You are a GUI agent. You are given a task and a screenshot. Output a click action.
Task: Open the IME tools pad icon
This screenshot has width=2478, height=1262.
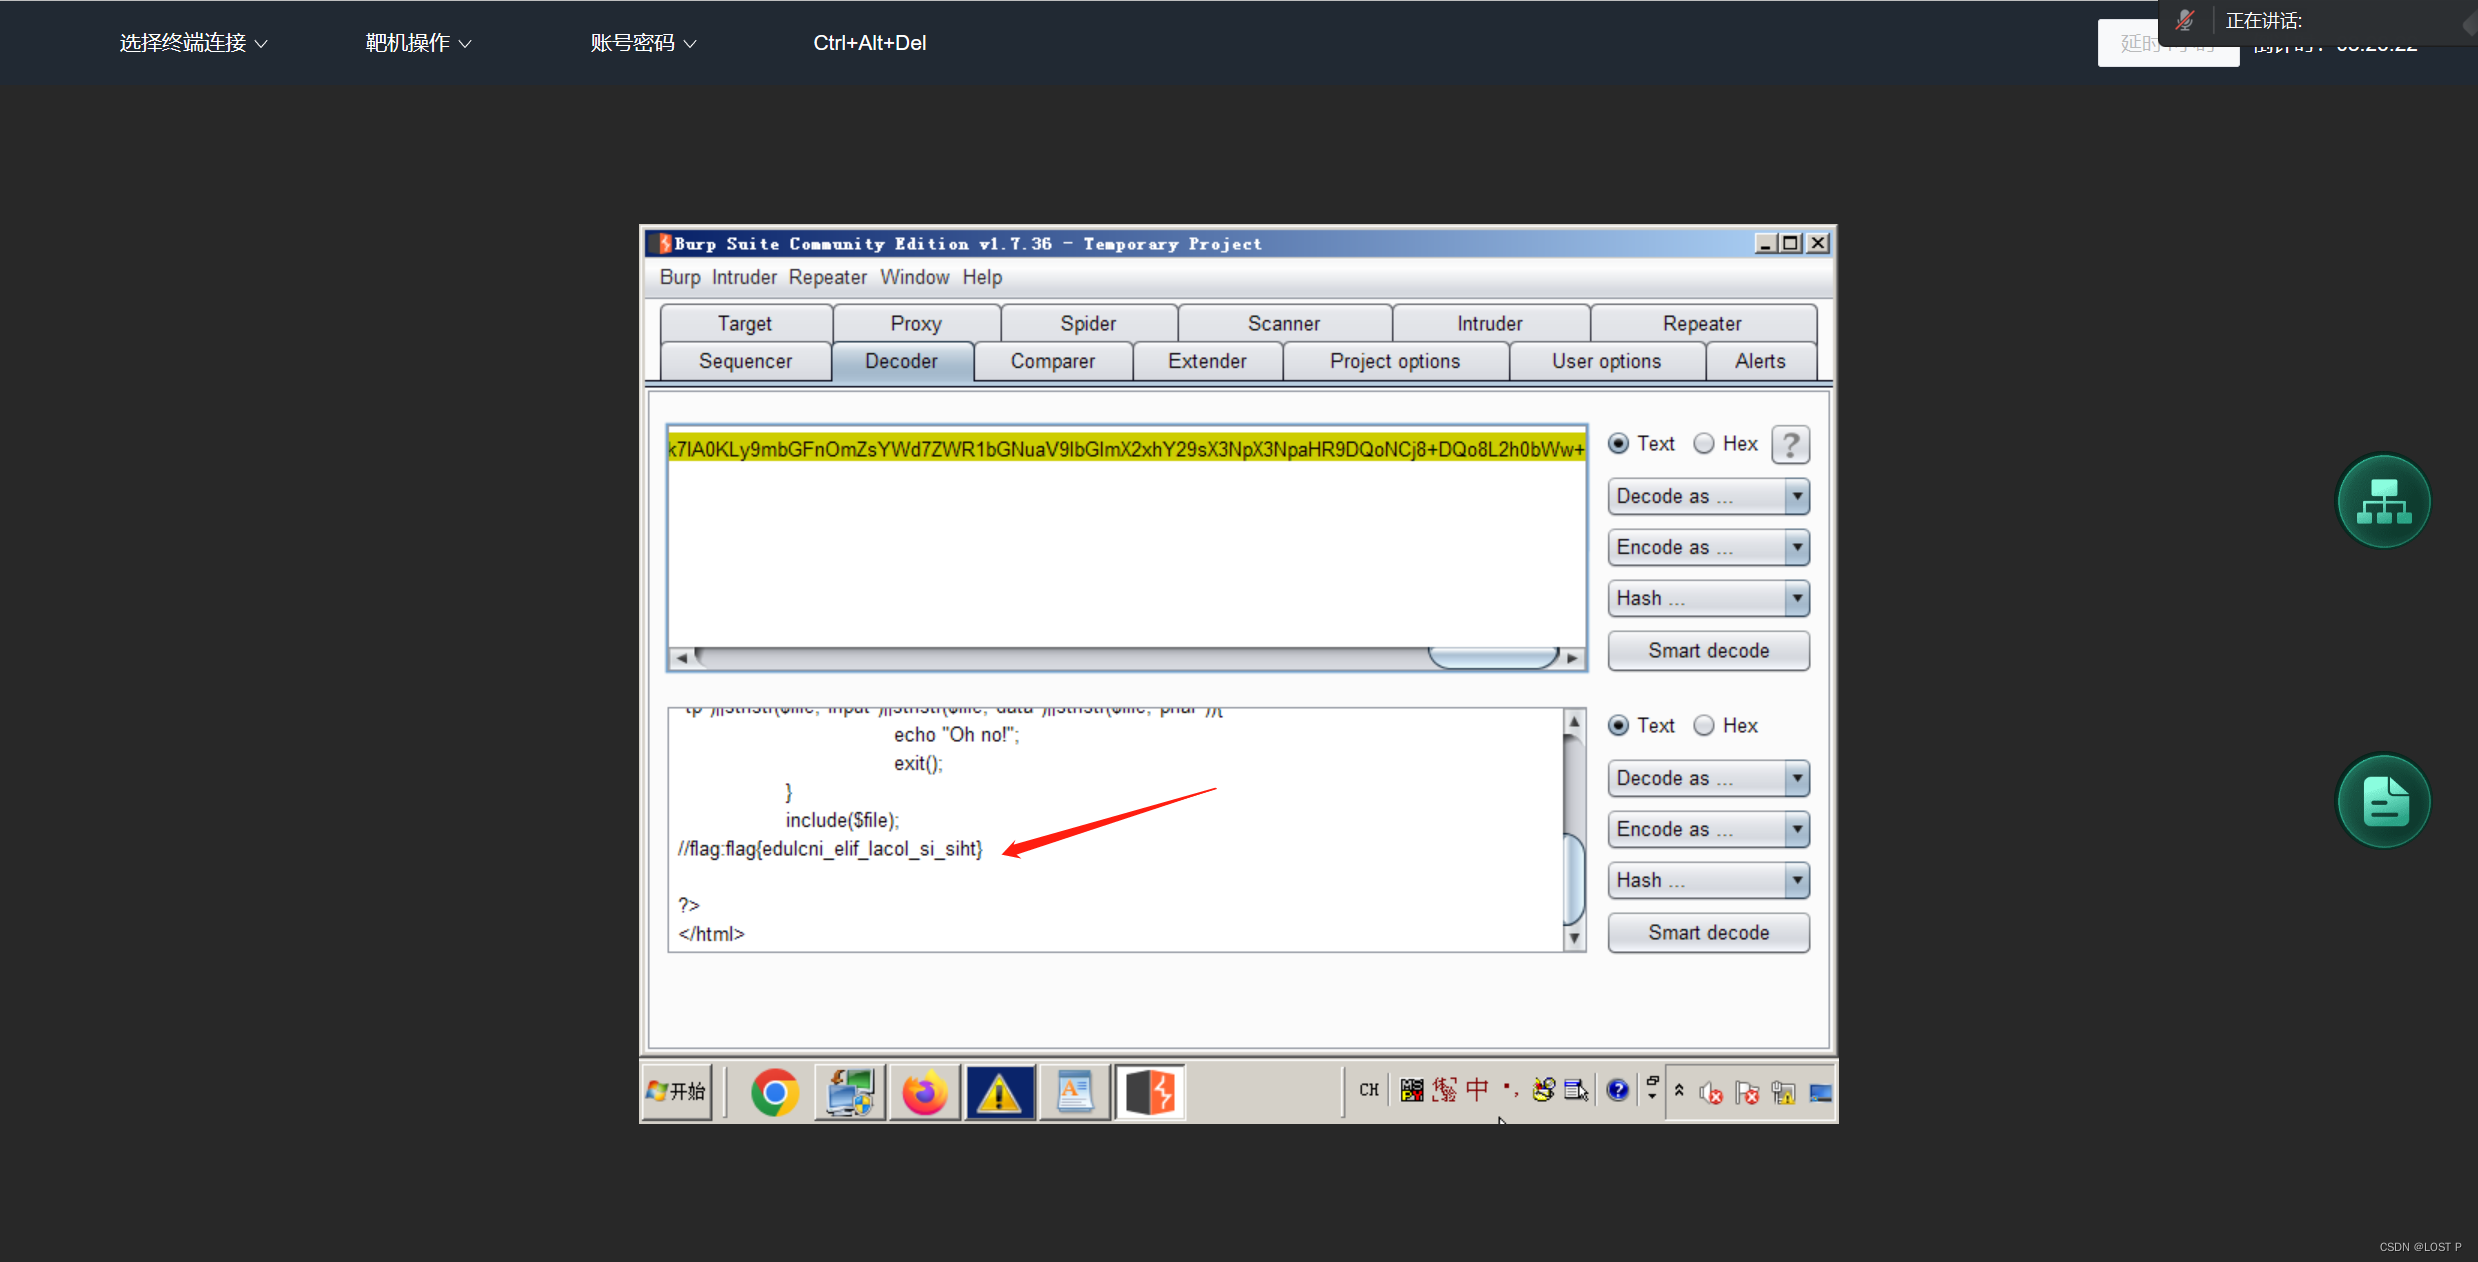(x=1544, y=1090)
